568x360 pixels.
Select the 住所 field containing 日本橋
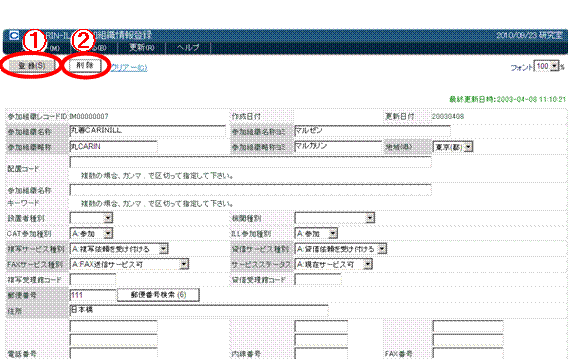199,310
